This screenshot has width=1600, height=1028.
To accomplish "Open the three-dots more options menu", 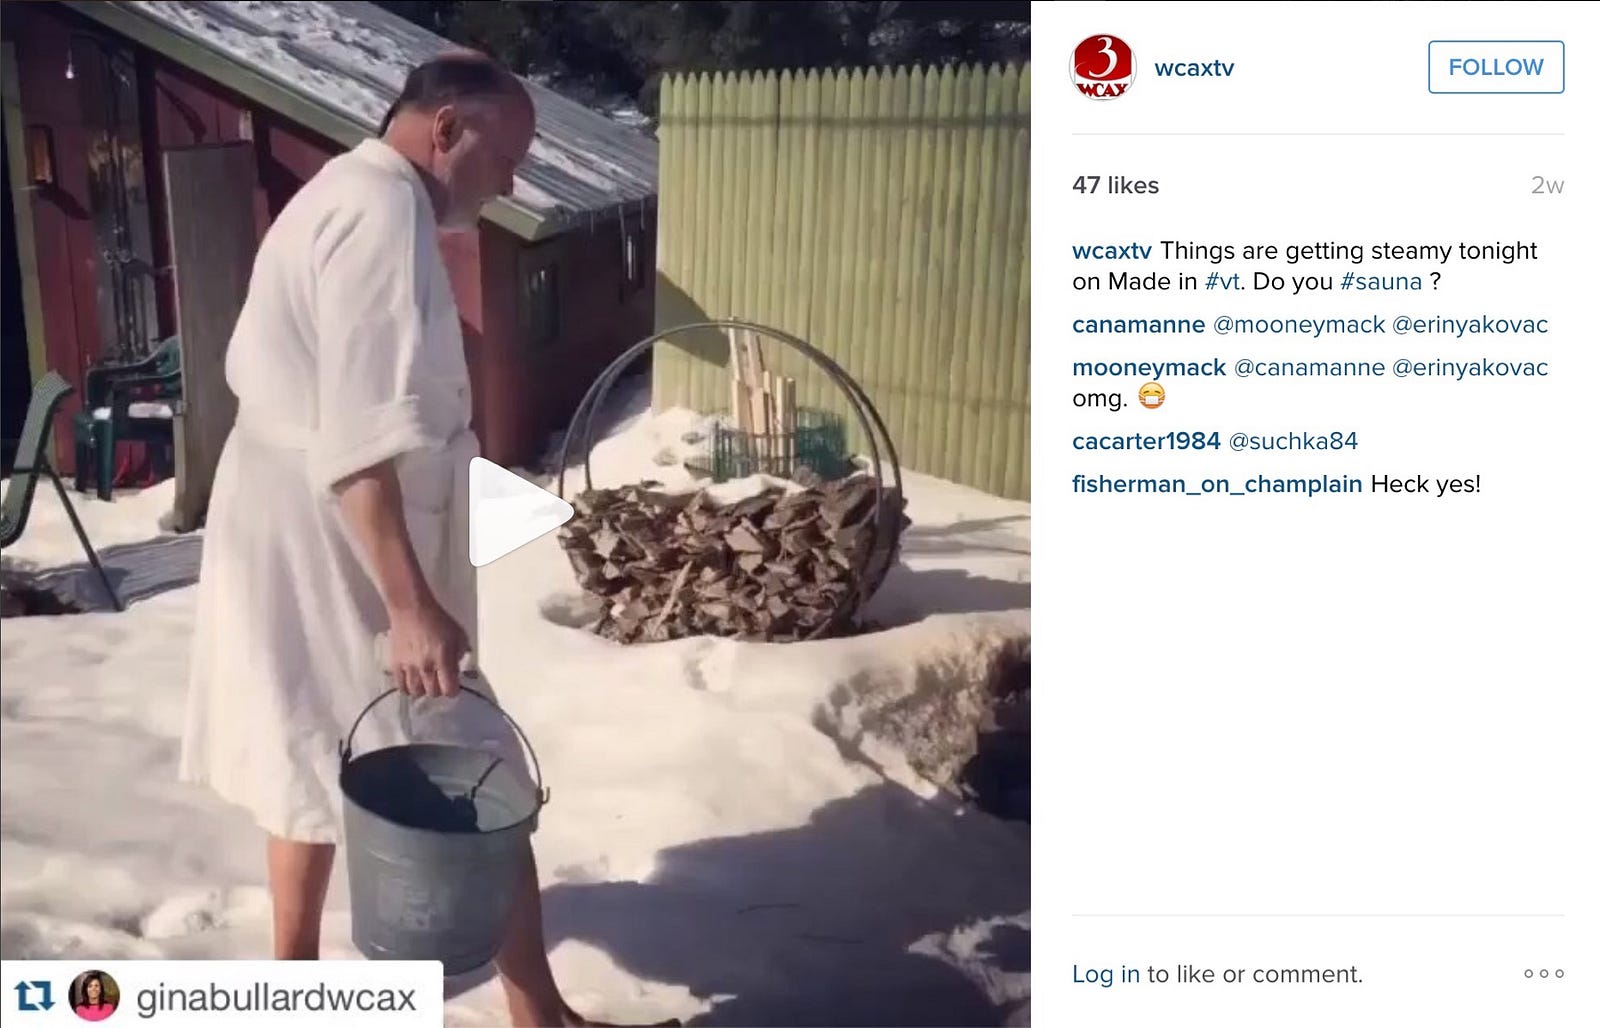I will coord(1544,973).
